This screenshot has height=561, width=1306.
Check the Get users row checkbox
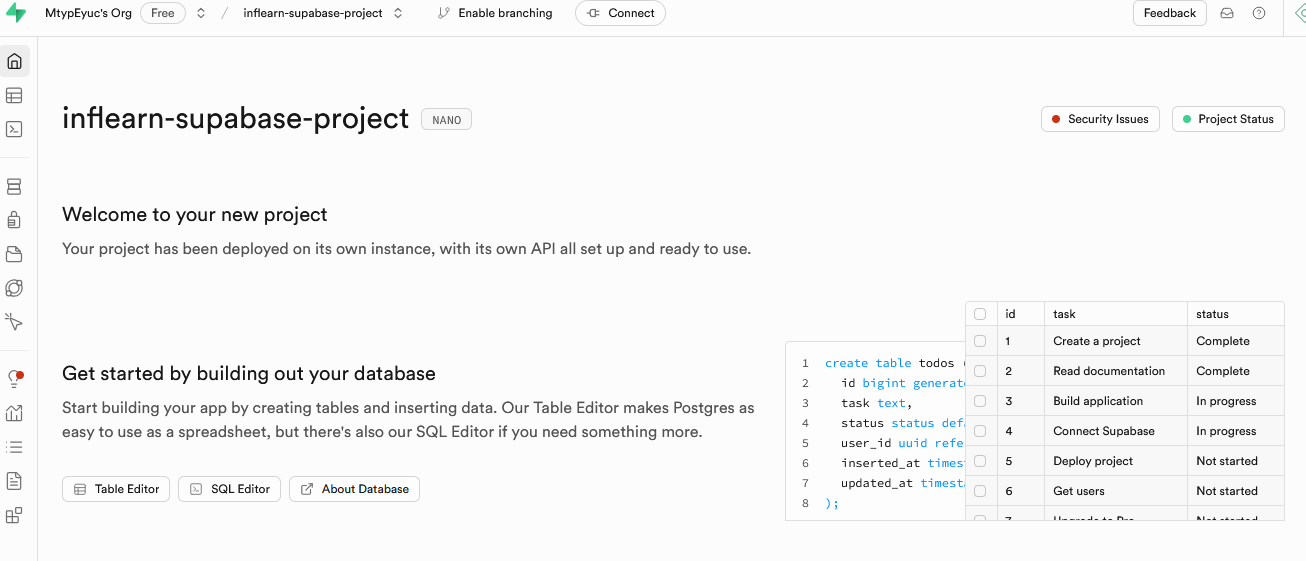pos(980,491)
